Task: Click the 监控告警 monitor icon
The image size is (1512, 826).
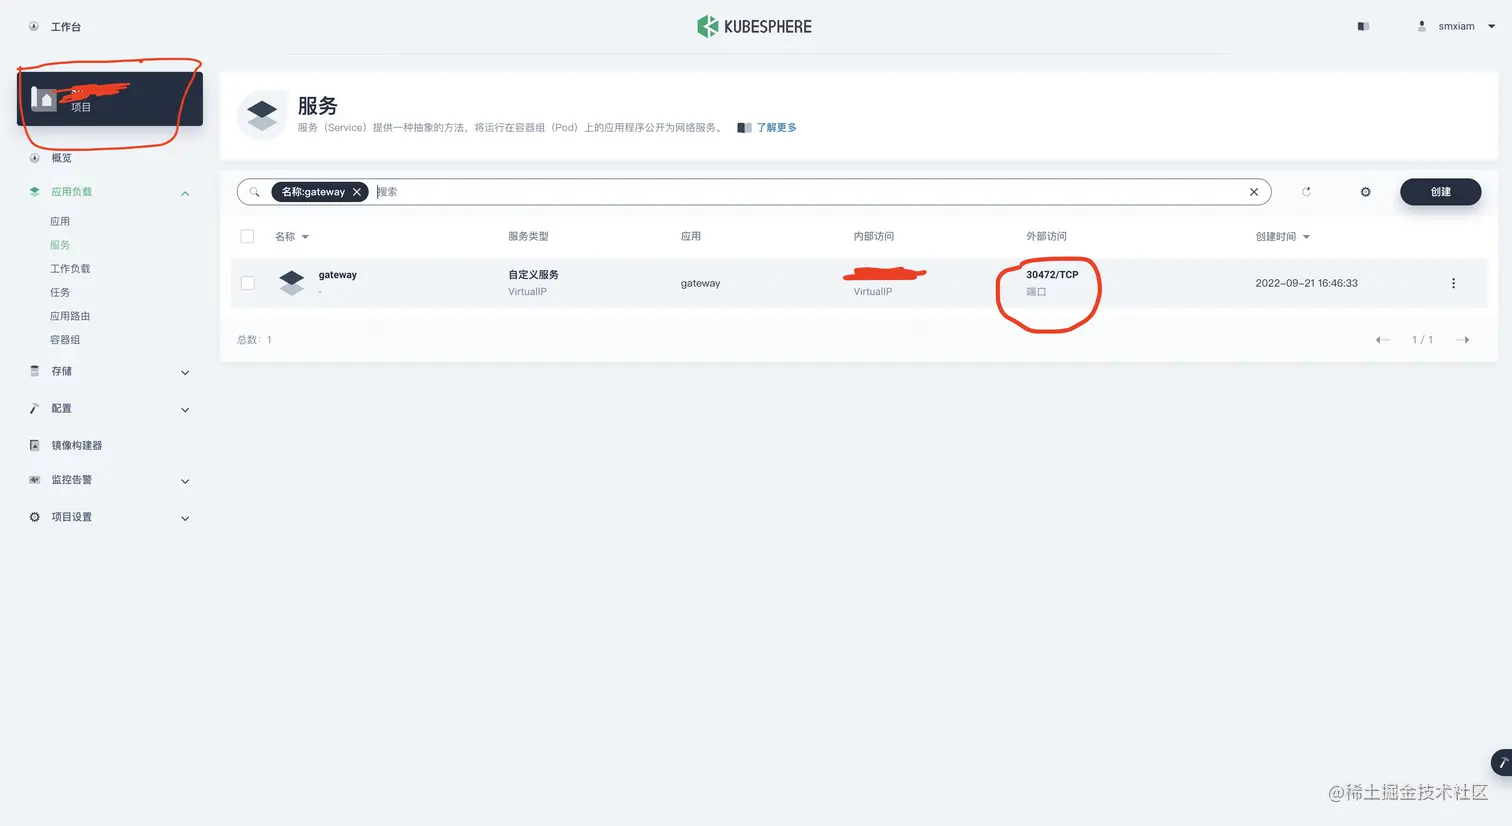Action: pos(35,480)
